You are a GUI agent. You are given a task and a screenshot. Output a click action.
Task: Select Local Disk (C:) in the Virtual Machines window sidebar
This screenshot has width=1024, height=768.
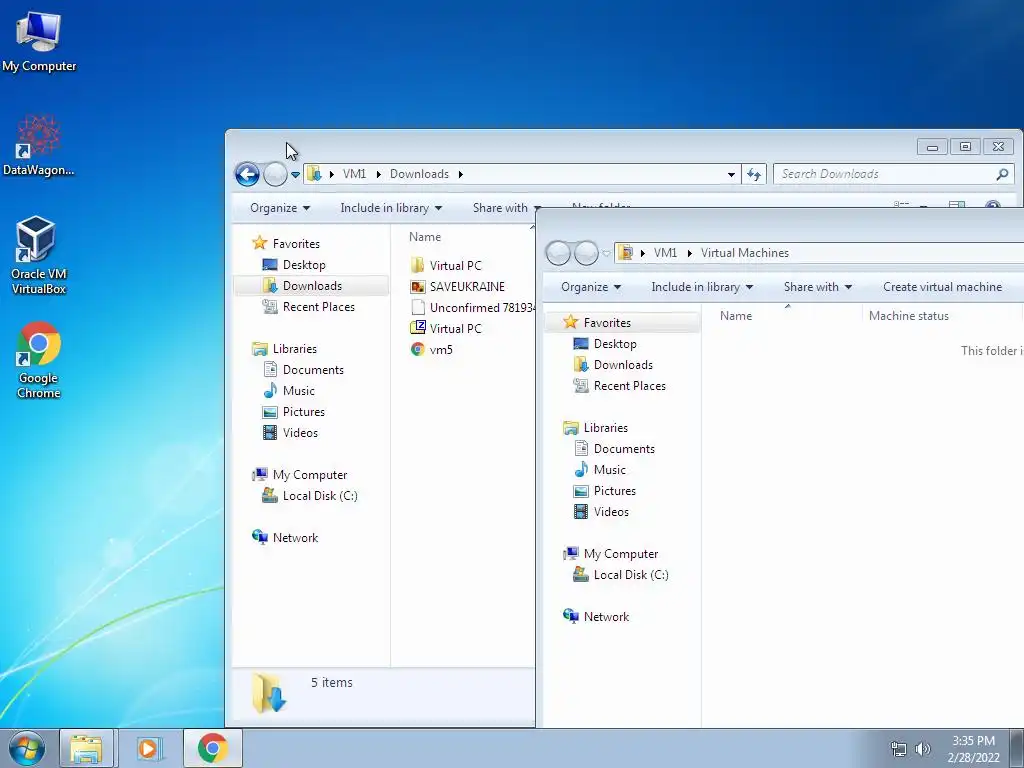click(631, 575)
